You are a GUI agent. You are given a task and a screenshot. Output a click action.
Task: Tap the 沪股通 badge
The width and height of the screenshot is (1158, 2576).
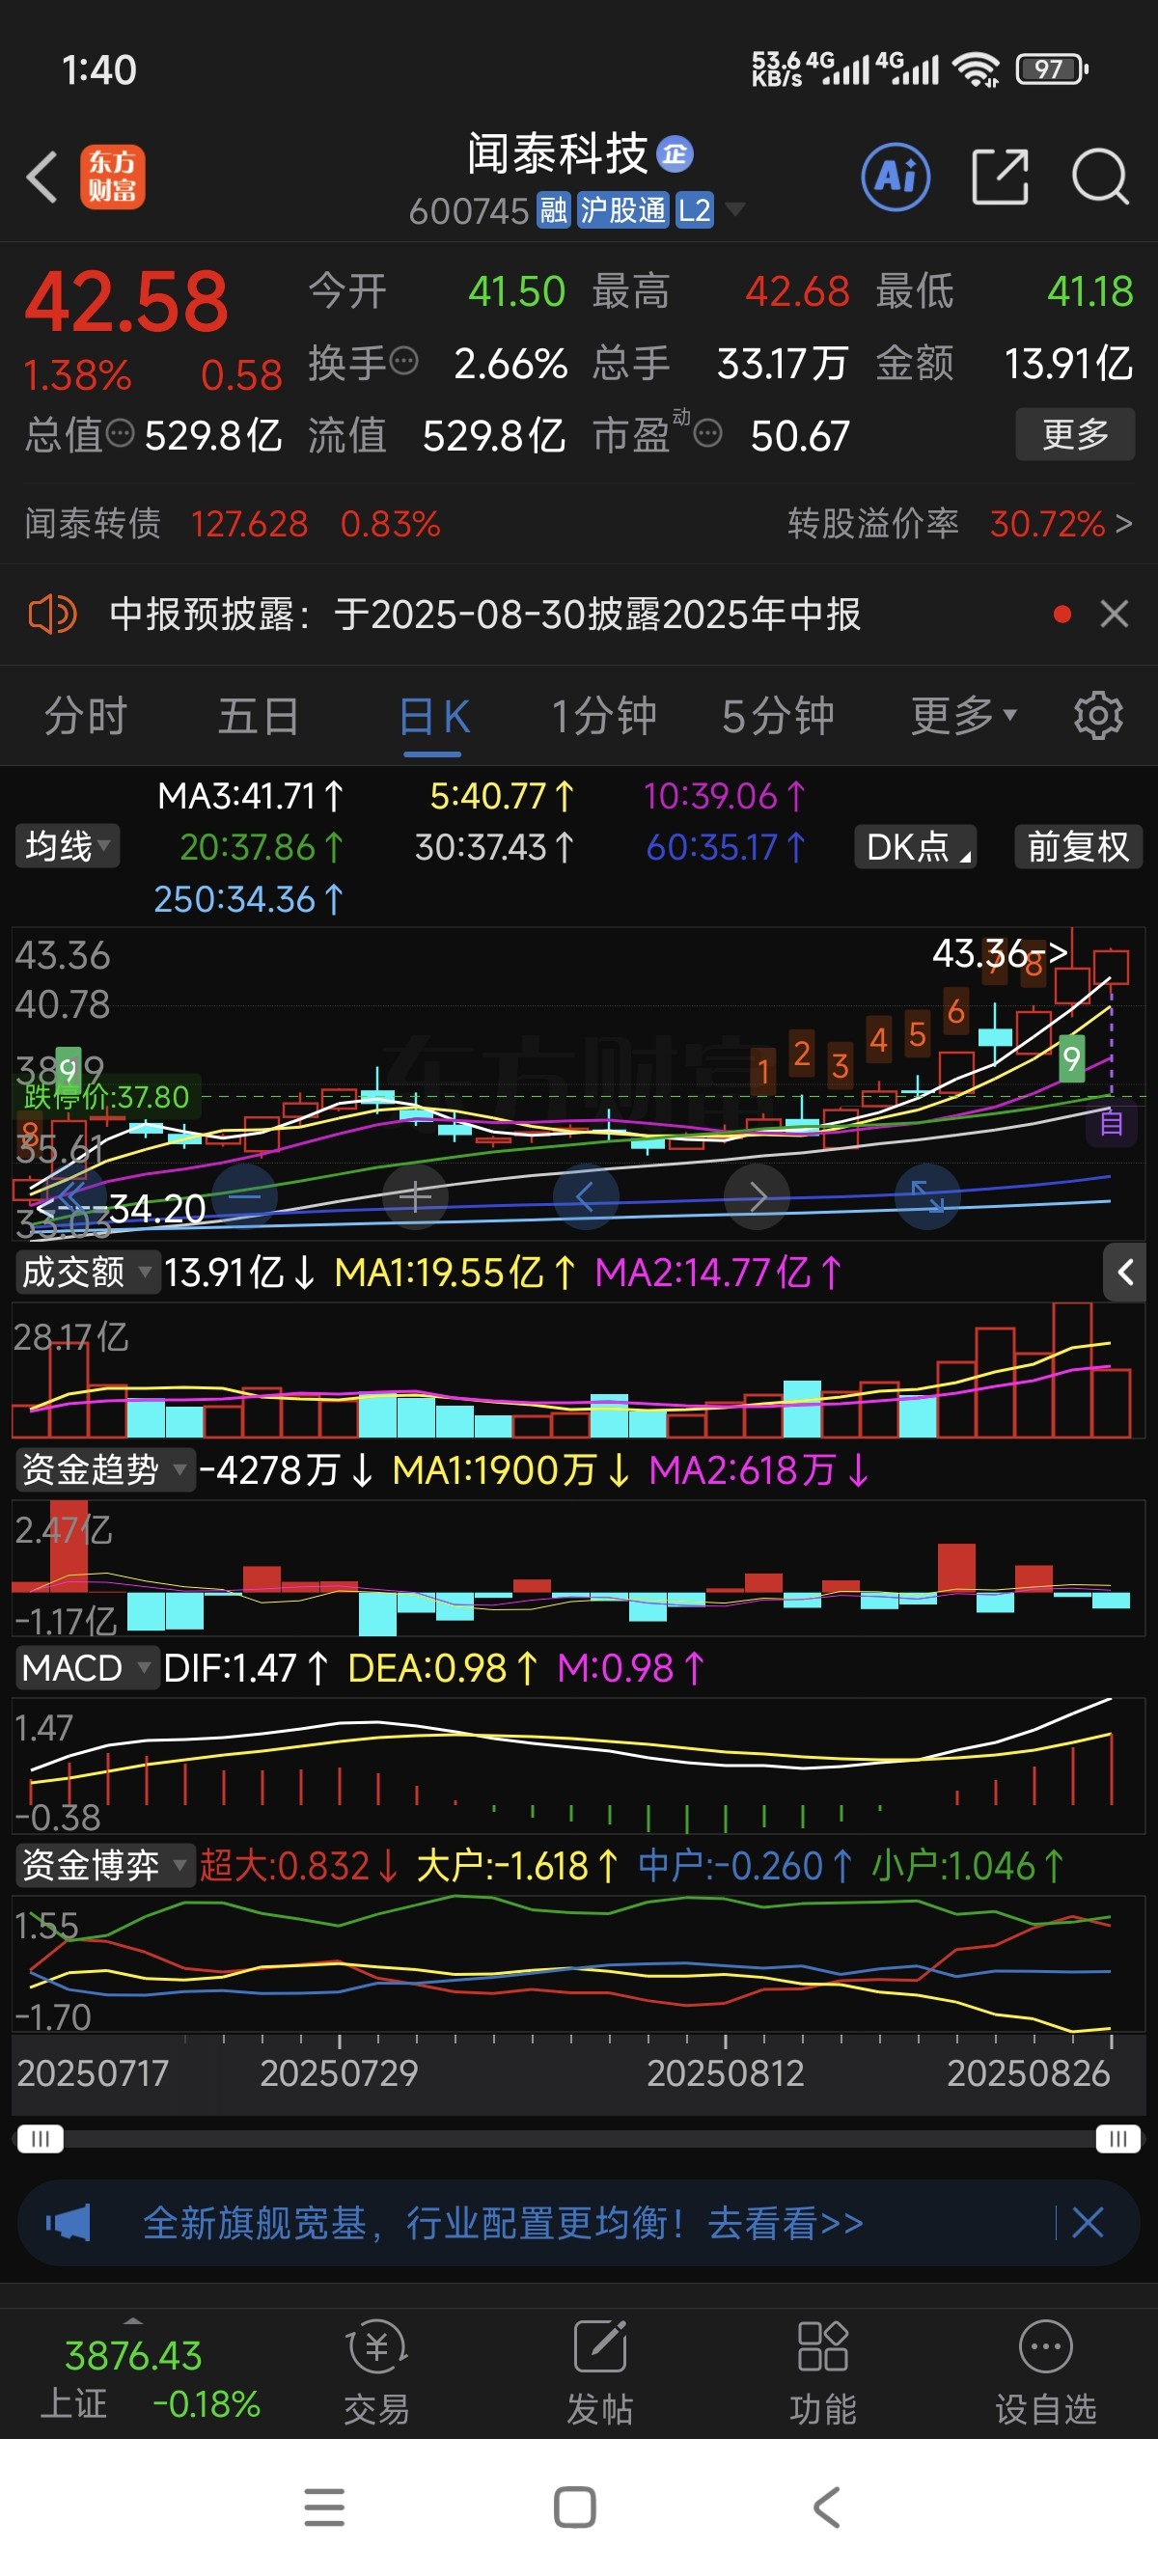coord(622,210)
